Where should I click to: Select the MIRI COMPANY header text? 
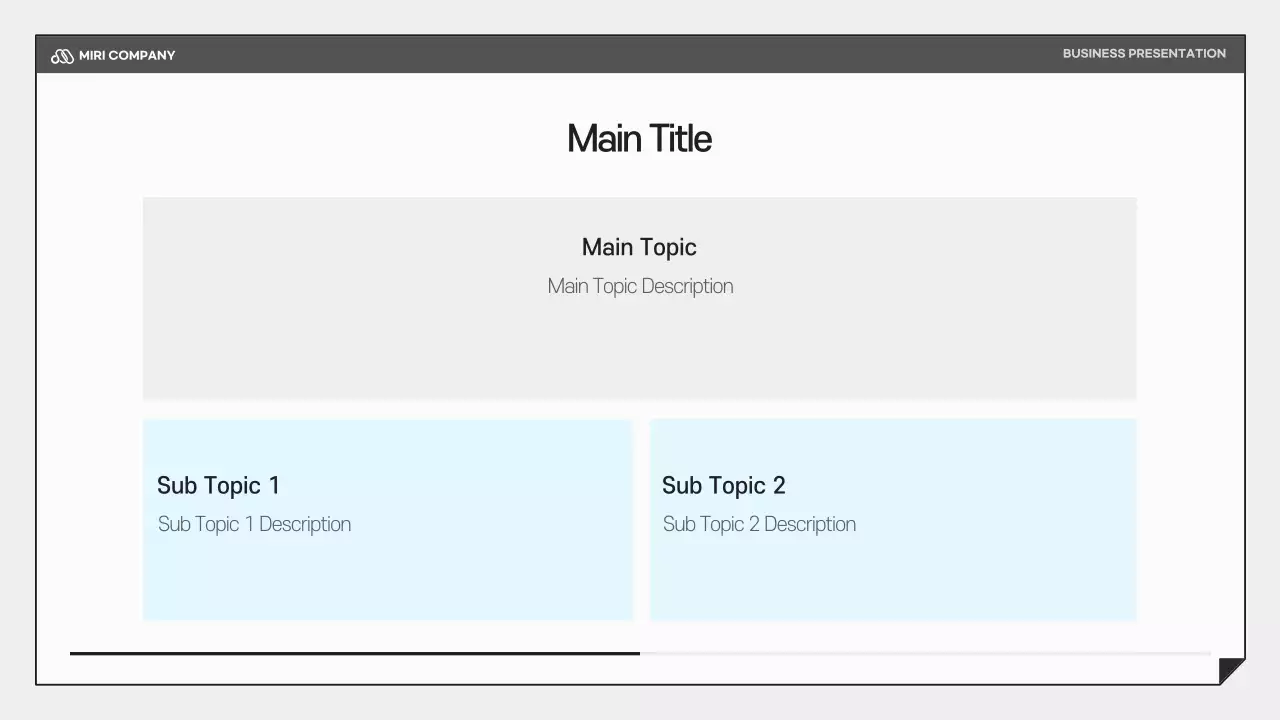[127, 56]
